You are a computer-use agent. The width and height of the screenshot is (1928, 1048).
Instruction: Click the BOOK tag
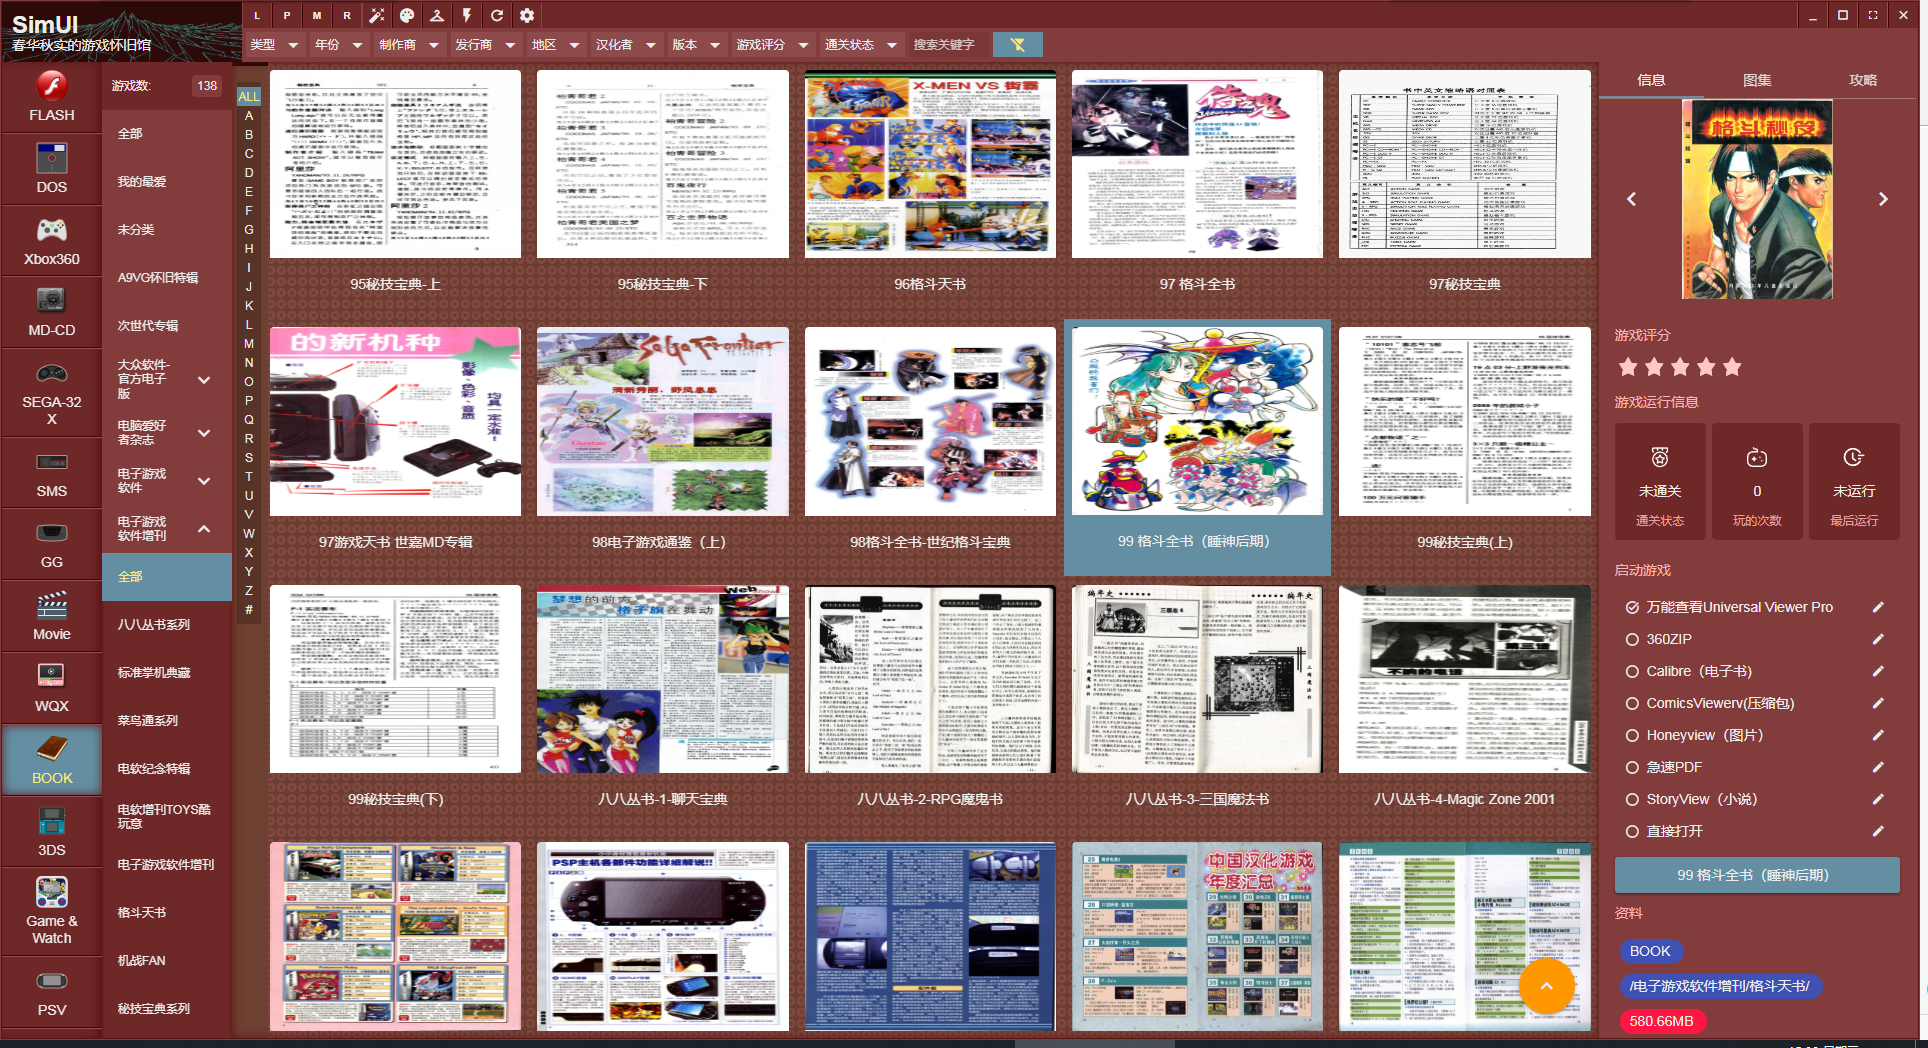coord(1650,951)
